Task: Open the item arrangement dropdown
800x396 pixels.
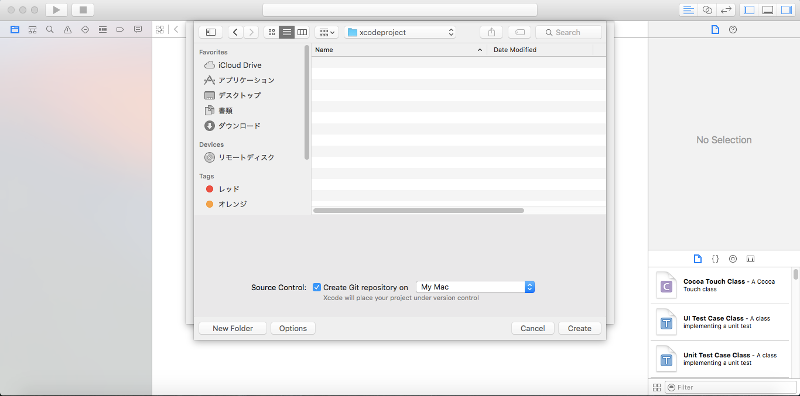Action: [x=327, y=32]
